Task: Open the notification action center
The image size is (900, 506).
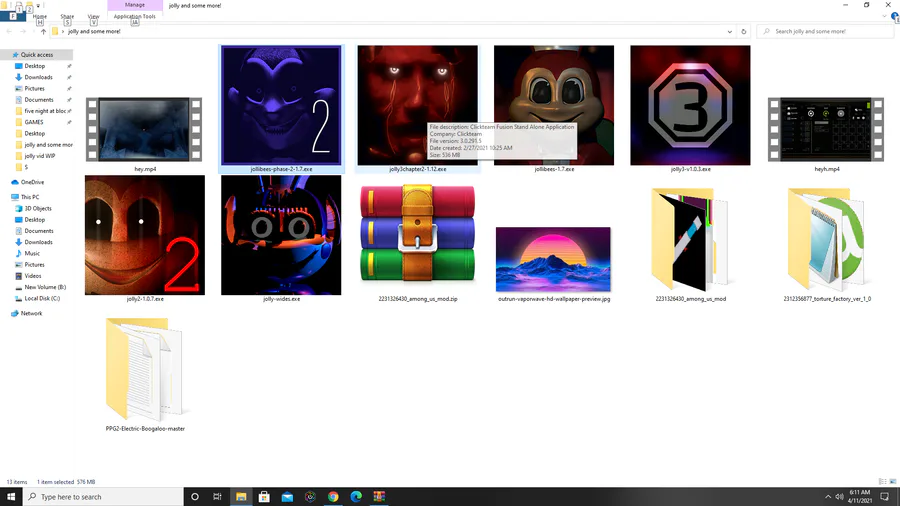Action: 885,497
